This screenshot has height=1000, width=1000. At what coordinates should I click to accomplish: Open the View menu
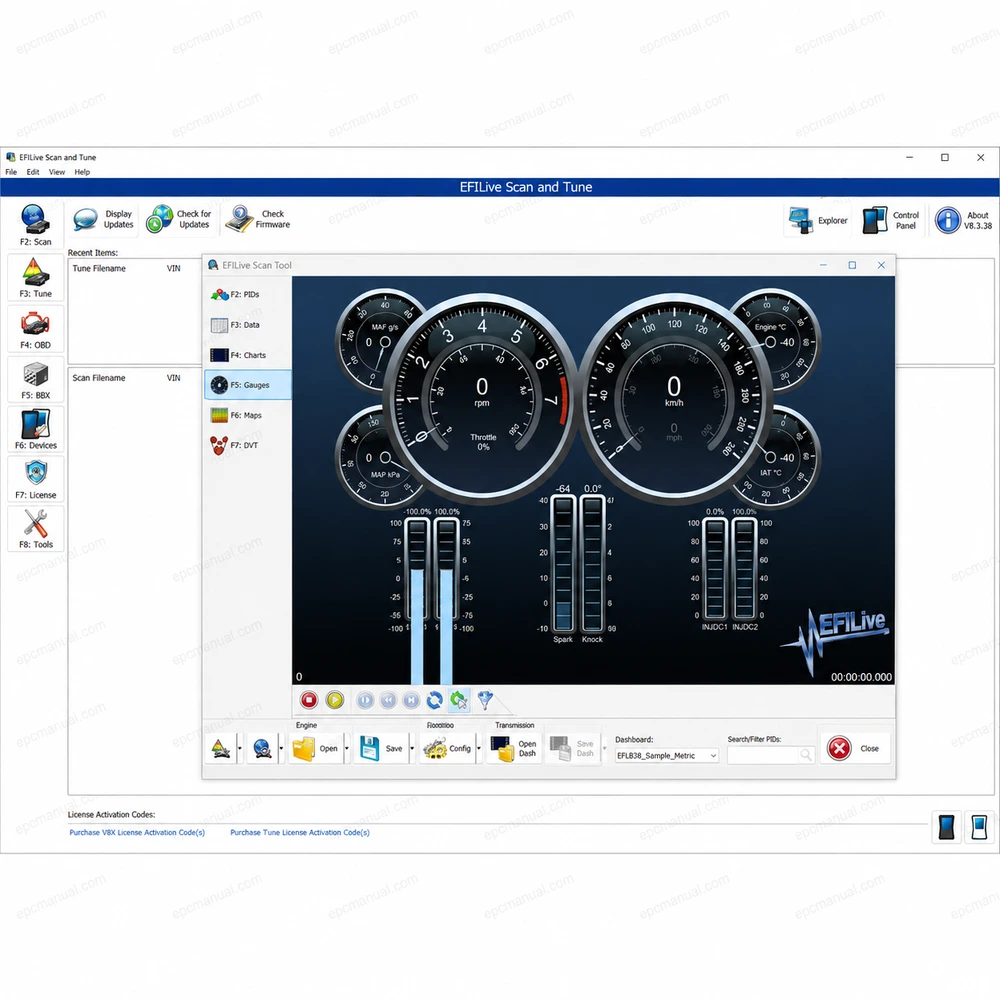coord(57,172)
